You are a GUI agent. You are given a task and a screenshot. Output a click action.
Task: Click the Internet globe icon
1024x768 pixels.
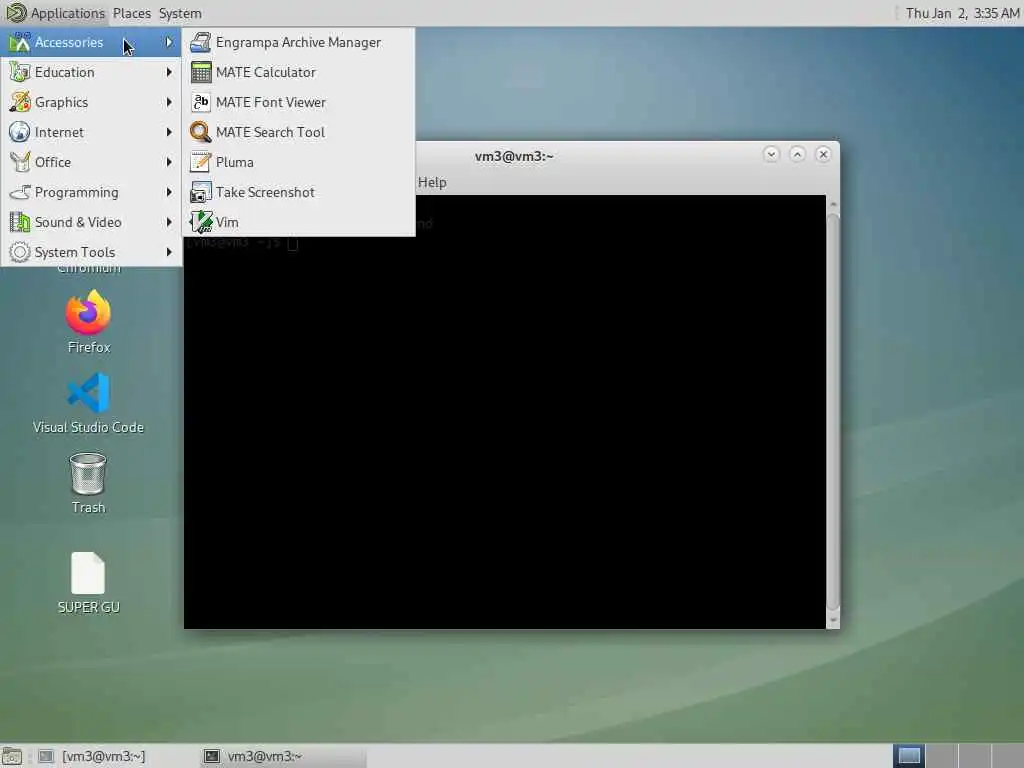pyautogui.click(x=20, y=133)
